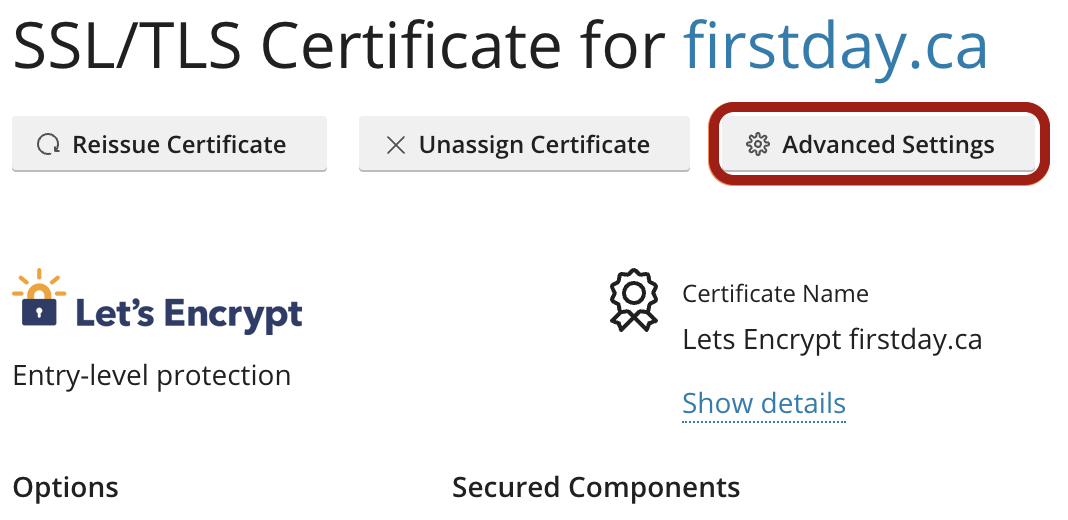
Task: Click the keyhole in the padlock logo
Action: (x=40, y=313)
